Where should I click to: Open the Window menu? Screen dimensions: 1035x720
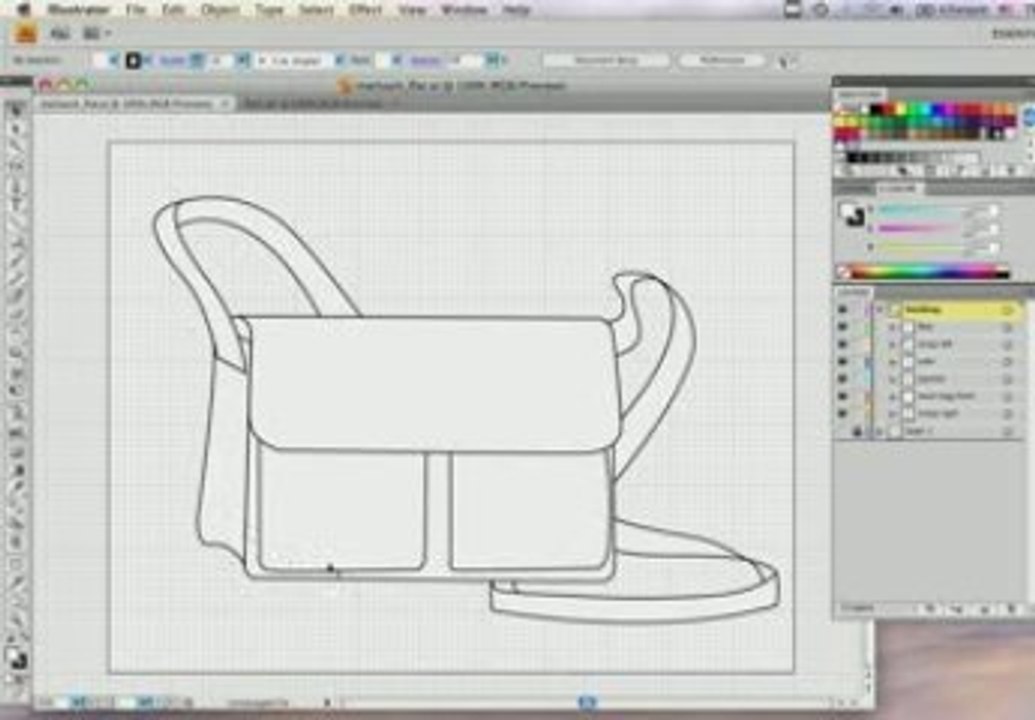tap(463, 10)
